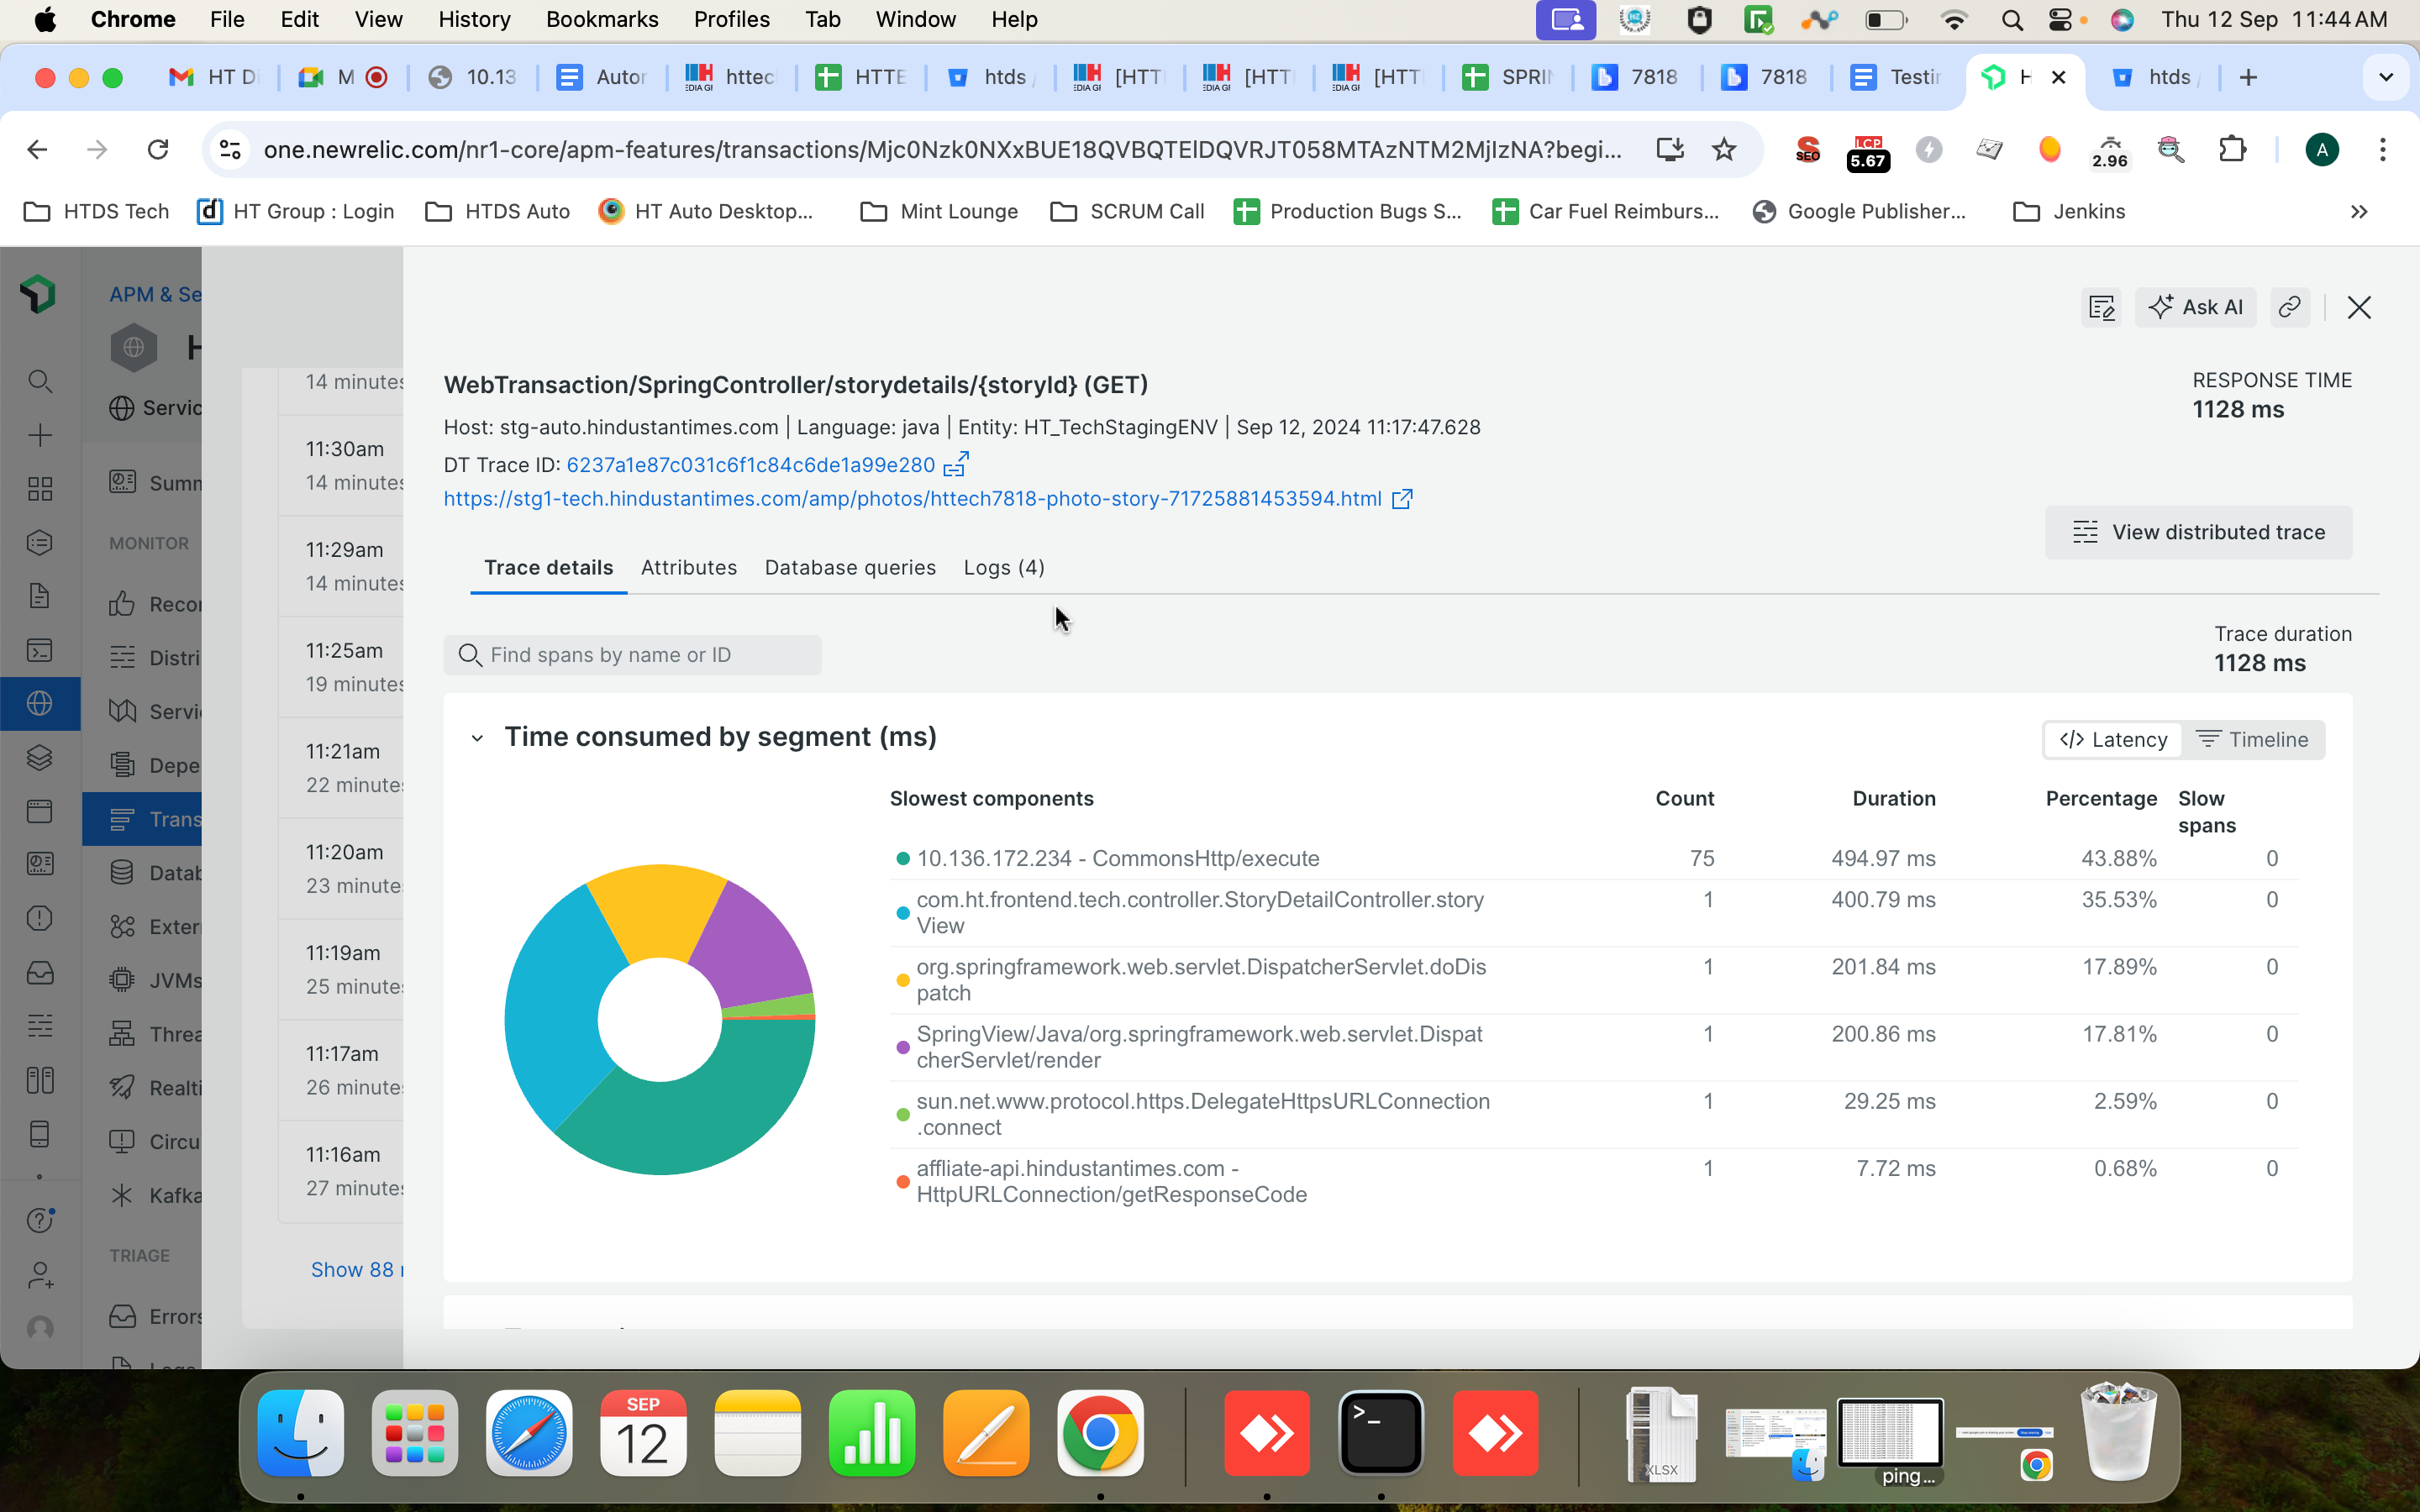Open the stg1-tech hindustantimes photo story URL
This screenshot has height=1512, width=2420.
tap(912, 499)
